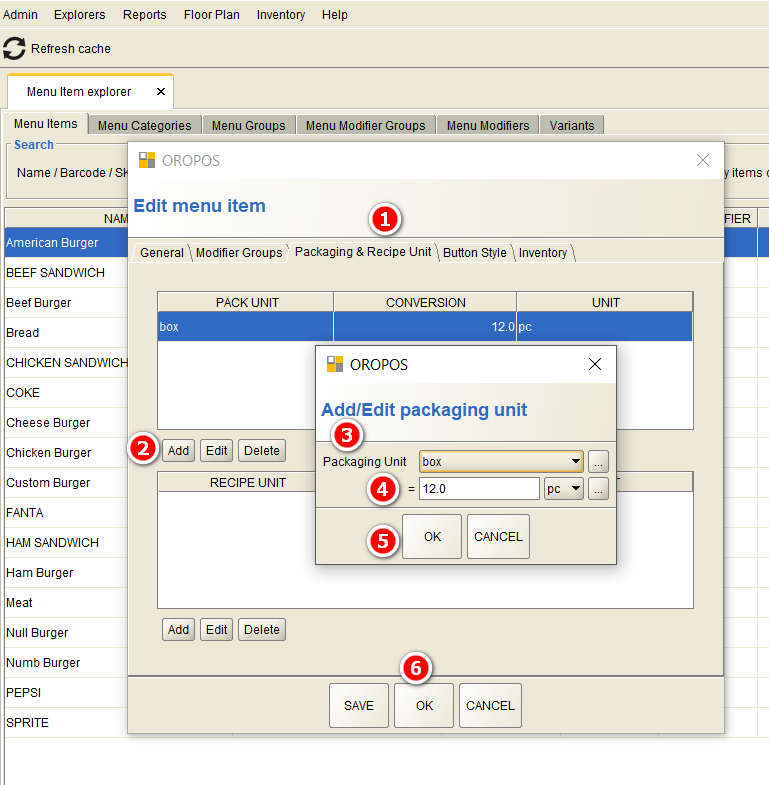
Task: Cancel the Add/Edit packaging unit dialog
Action: 498,536
